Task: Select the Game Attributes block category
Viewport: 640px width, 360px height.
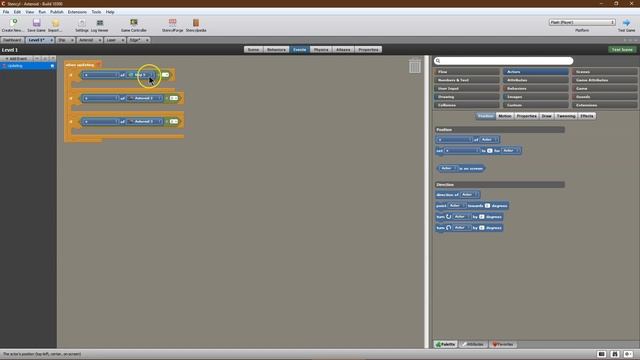Action: coord(604,80)
